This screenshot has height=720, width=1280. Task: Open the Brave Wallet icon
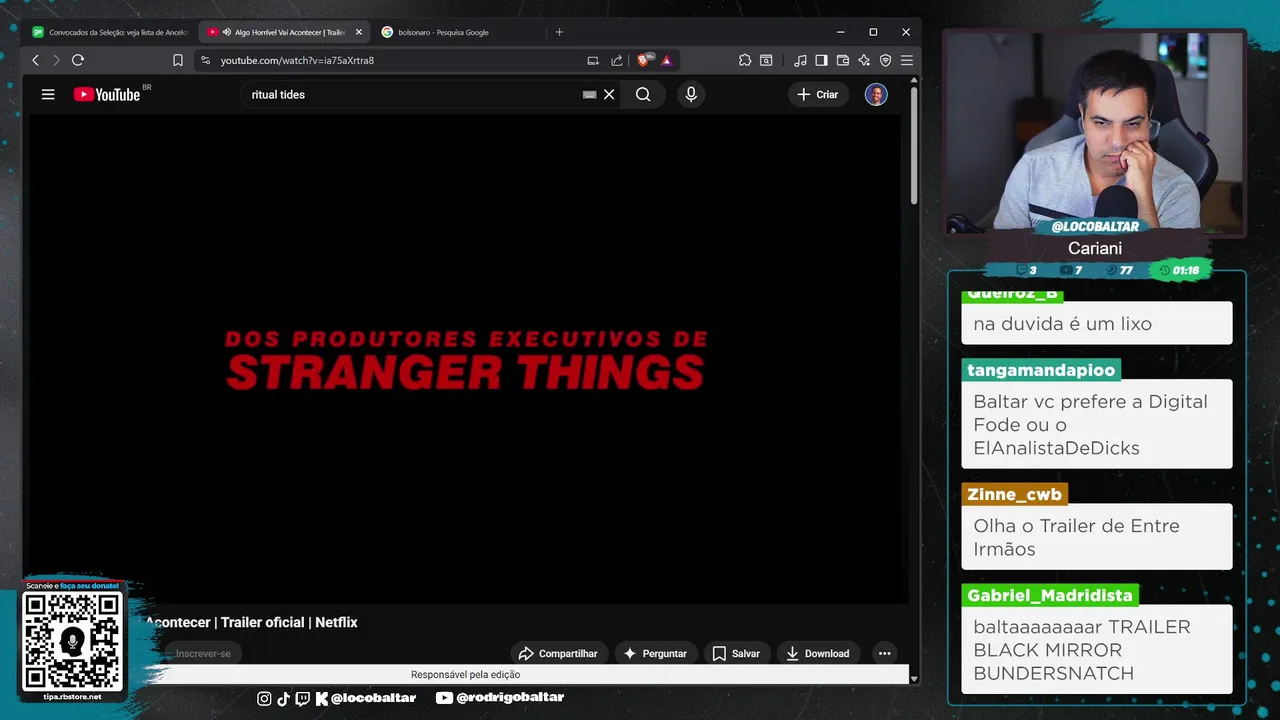click(x=842, y=60)
